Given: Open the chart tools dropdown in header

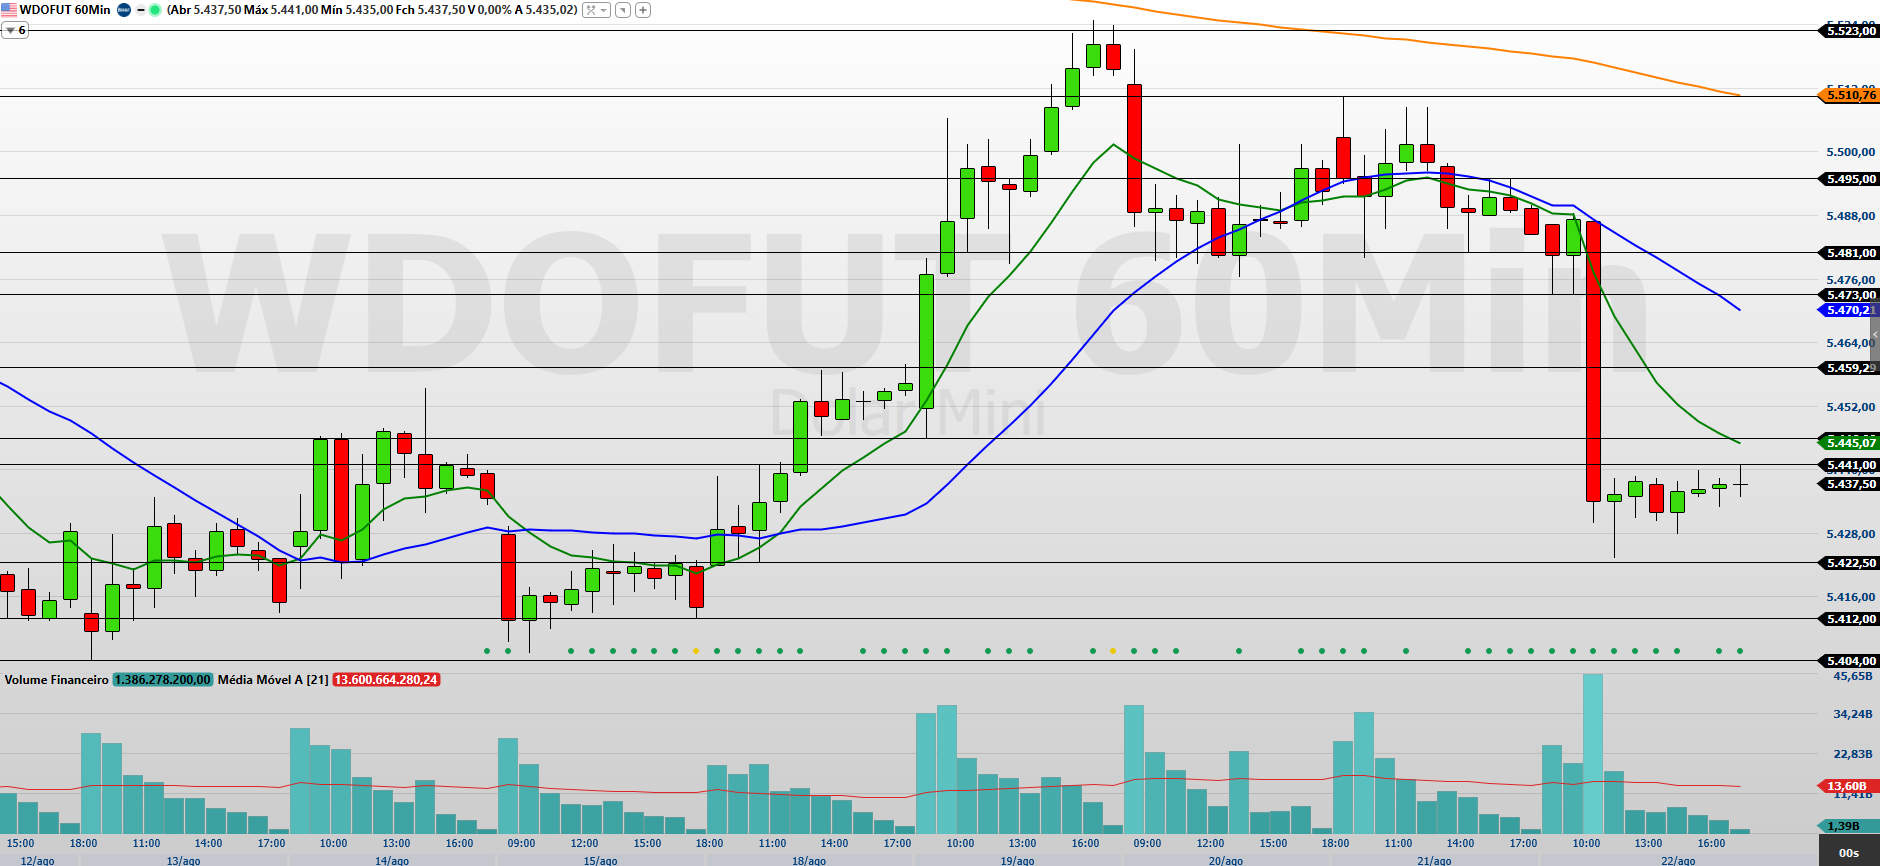Looking at the screenshot, I should [596, 10].
